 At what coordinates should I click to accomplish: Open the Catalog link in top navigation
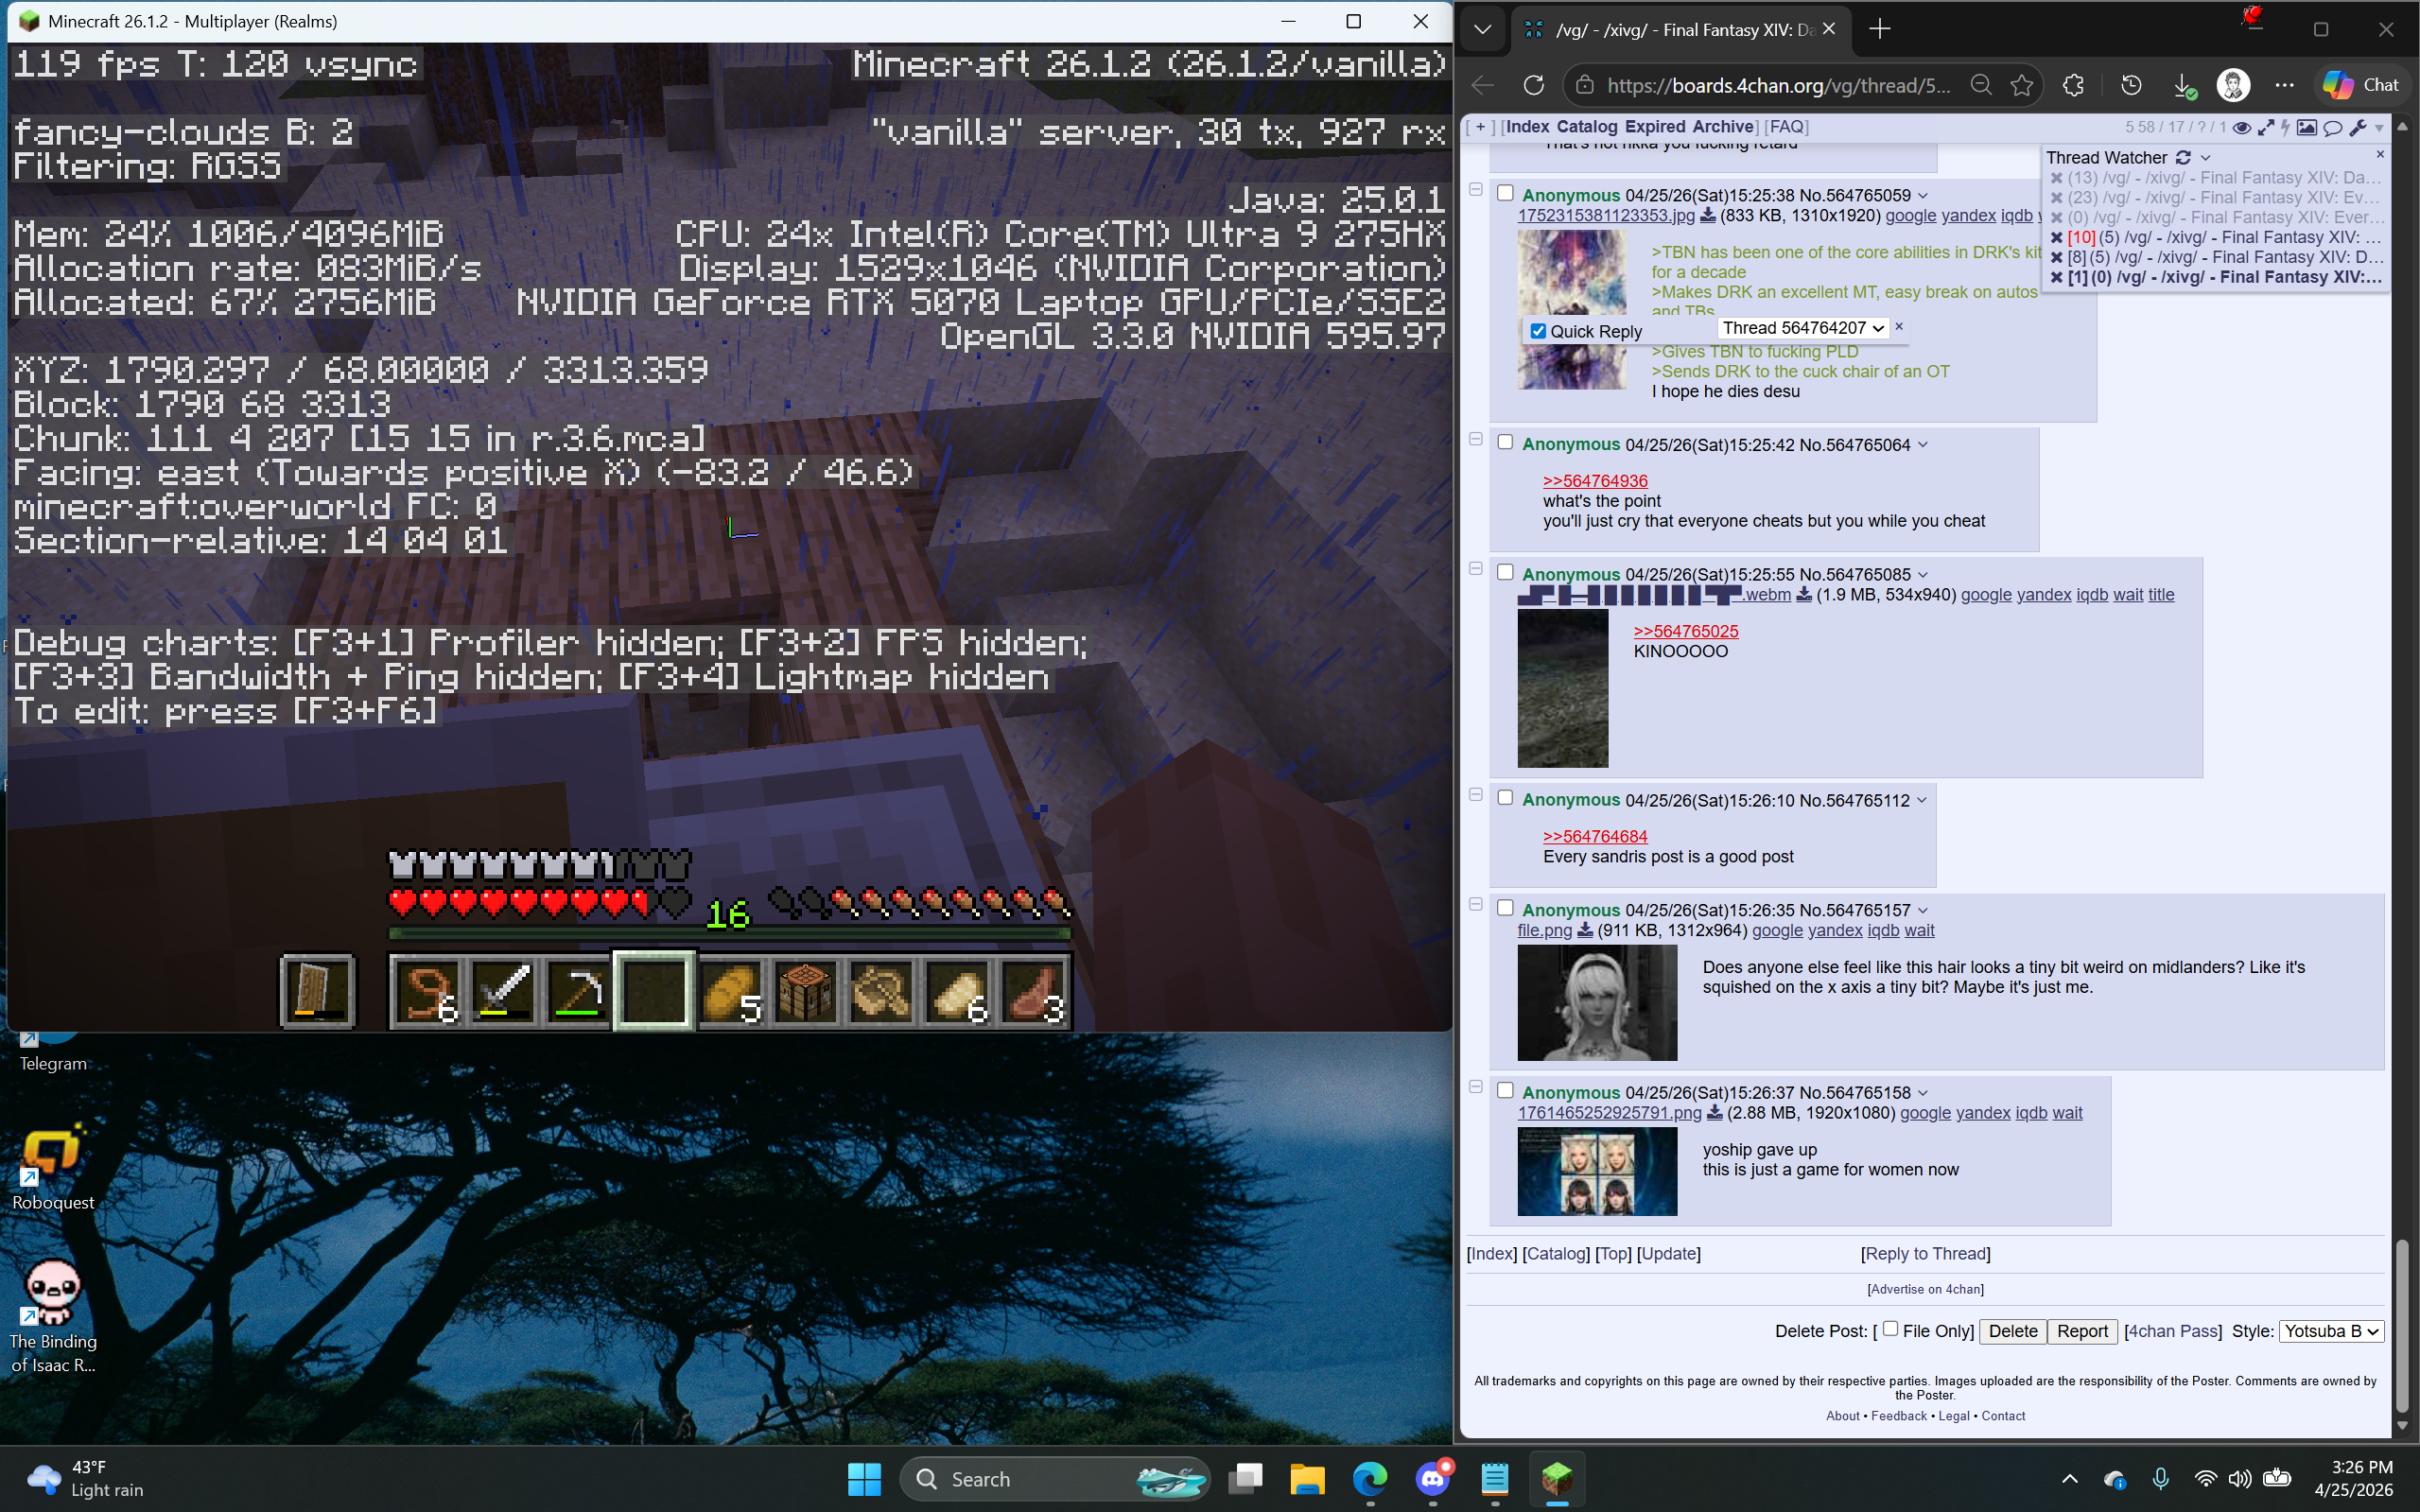pyautogui.click(x=1586, y=127)
